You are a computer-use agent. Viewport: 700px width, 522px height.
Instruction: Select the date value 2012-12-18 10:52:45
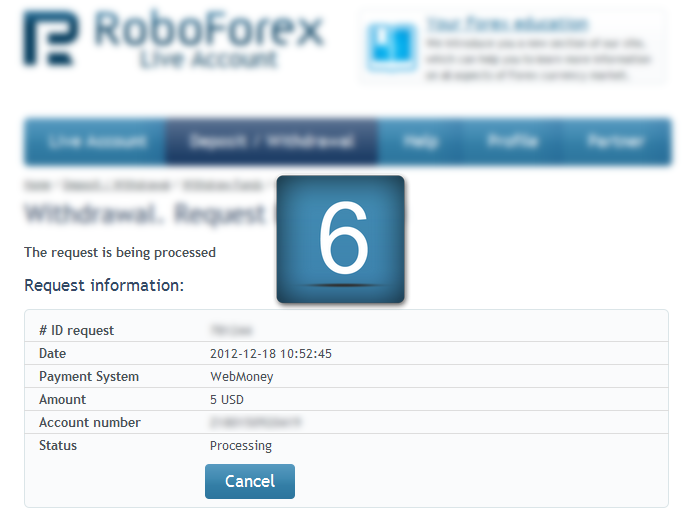tap(271, 354)
